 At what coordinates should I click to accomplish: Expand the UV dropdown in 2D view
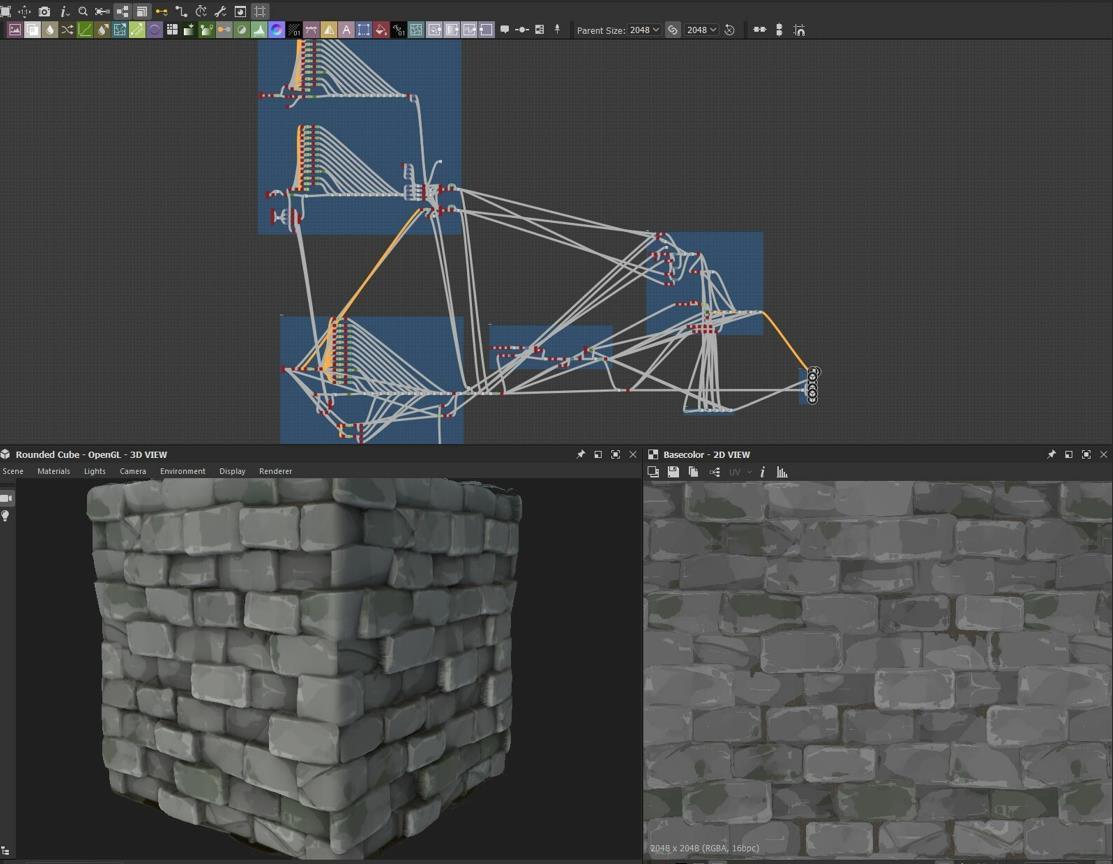click(x=740, y=472)
